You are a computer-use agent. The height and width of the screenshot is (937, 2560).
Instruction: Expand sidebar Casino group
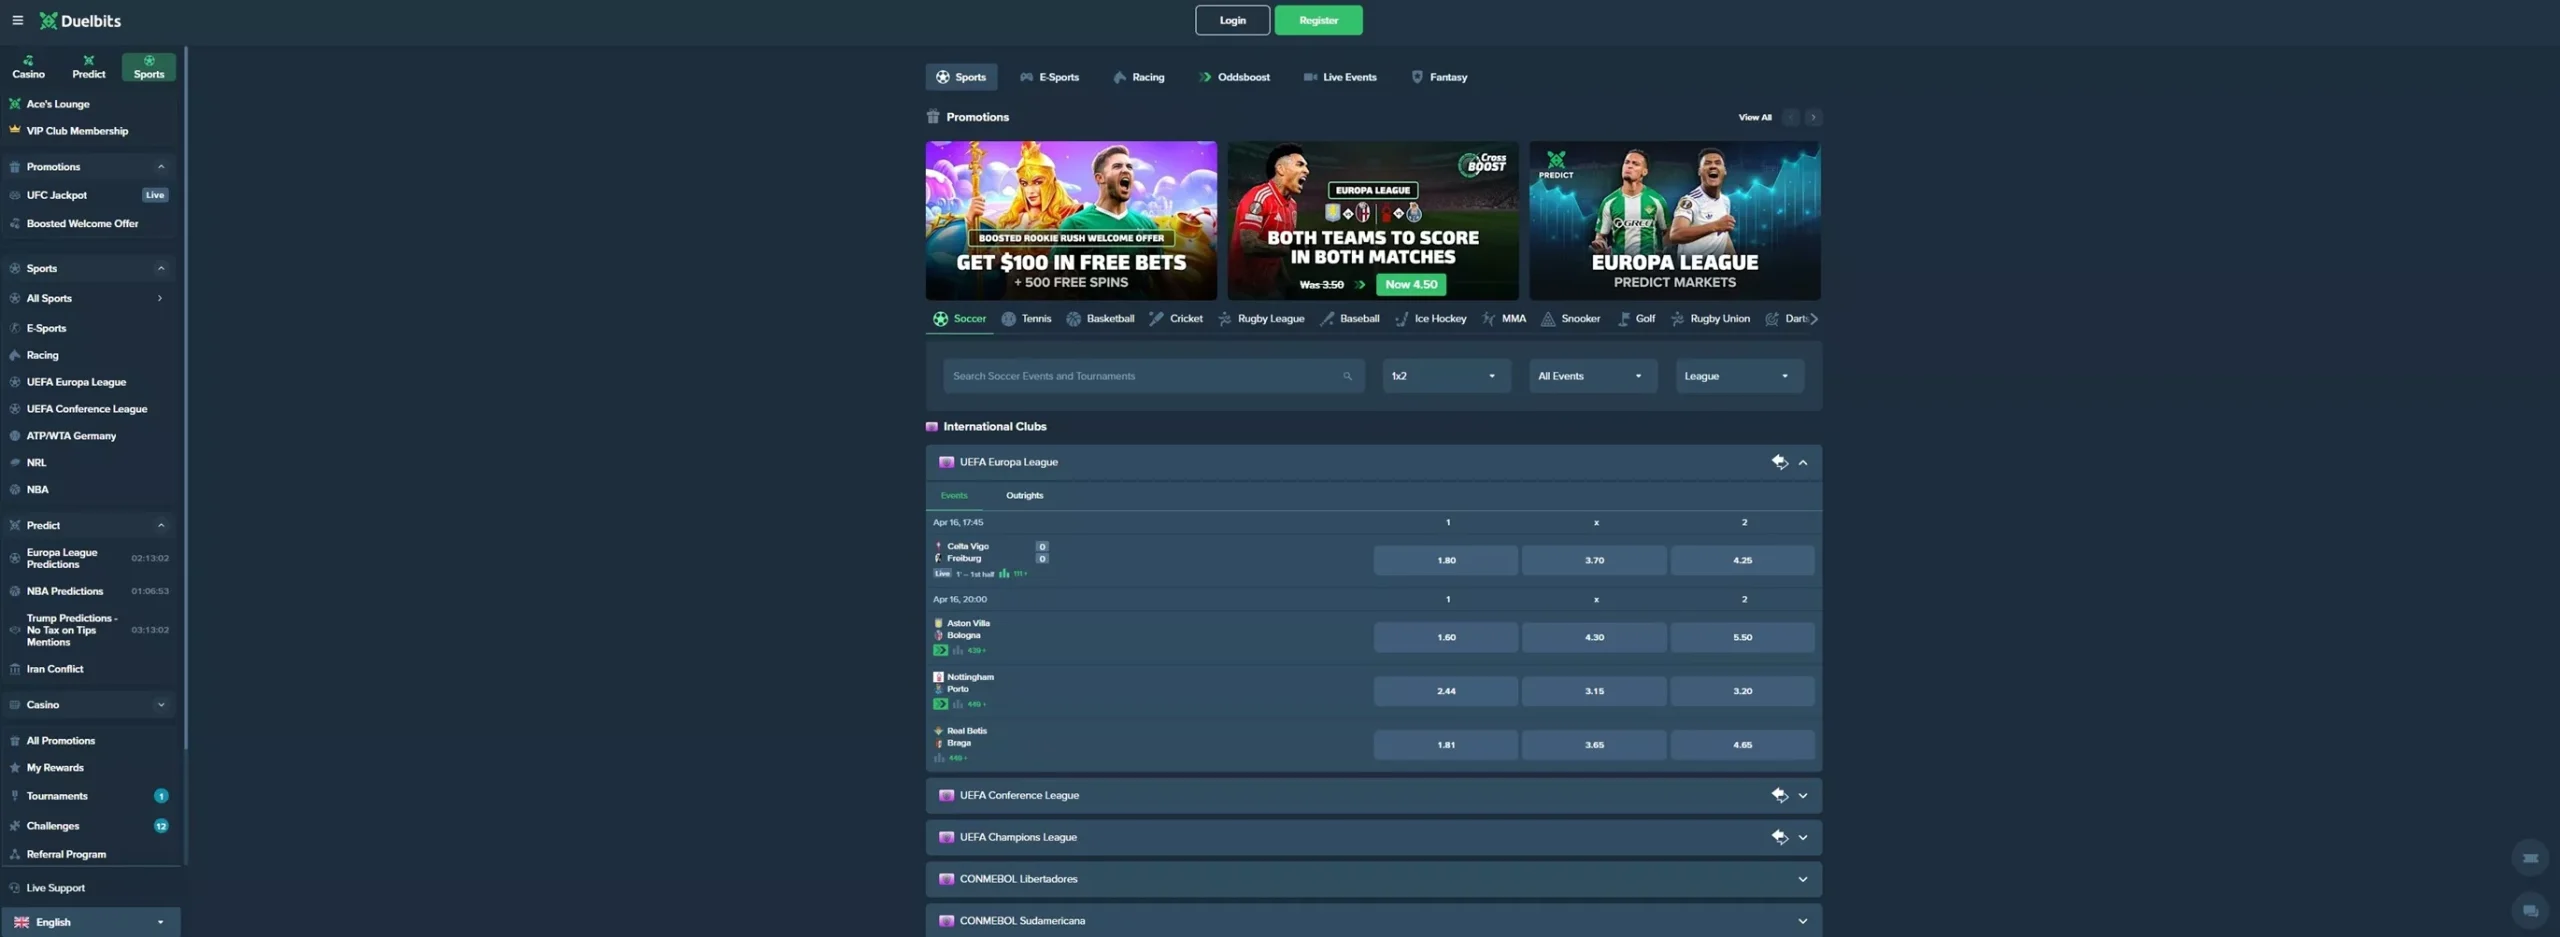[x=161, y=705]
